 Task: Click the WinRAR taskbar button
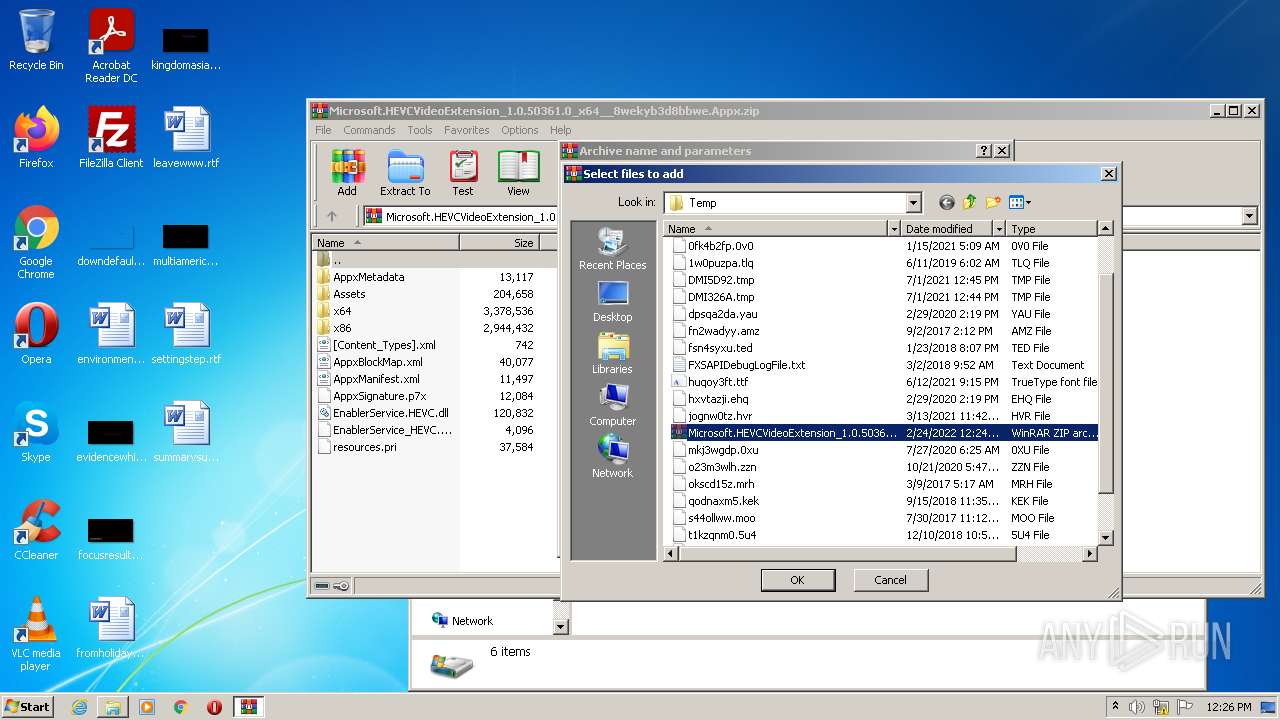[x=248, y=707]
